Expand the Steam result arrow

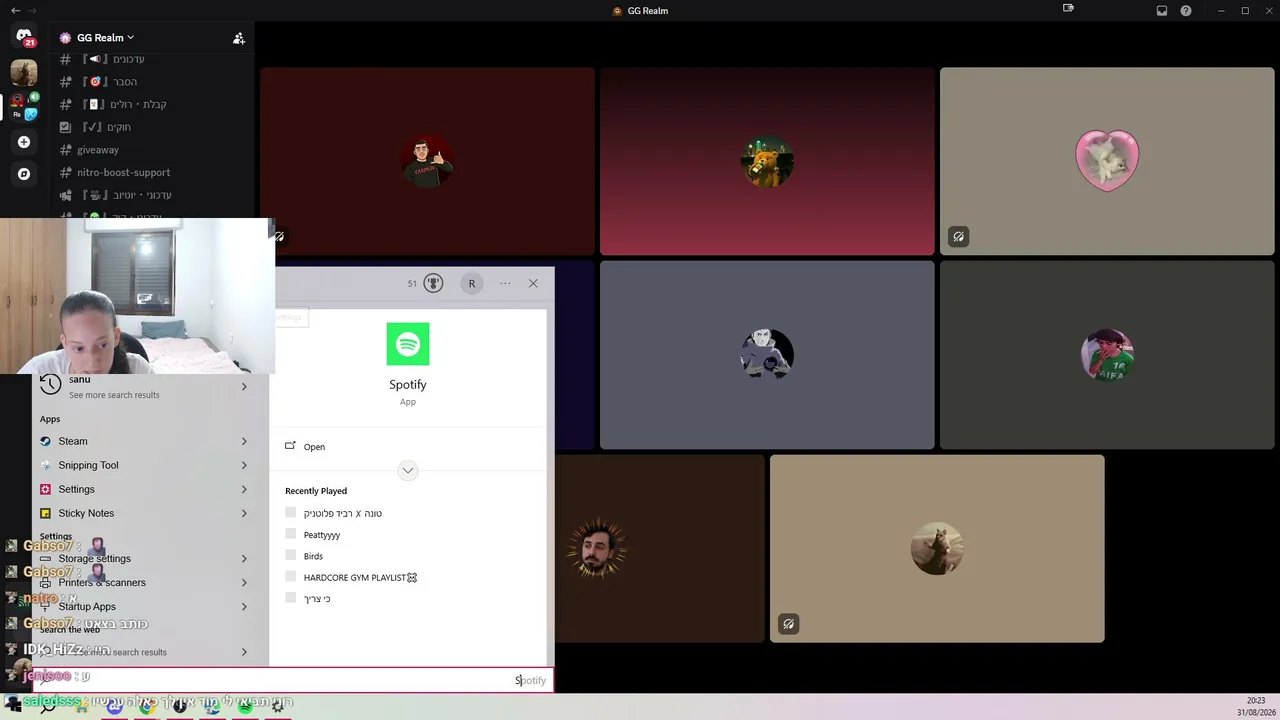pos(244,441)
